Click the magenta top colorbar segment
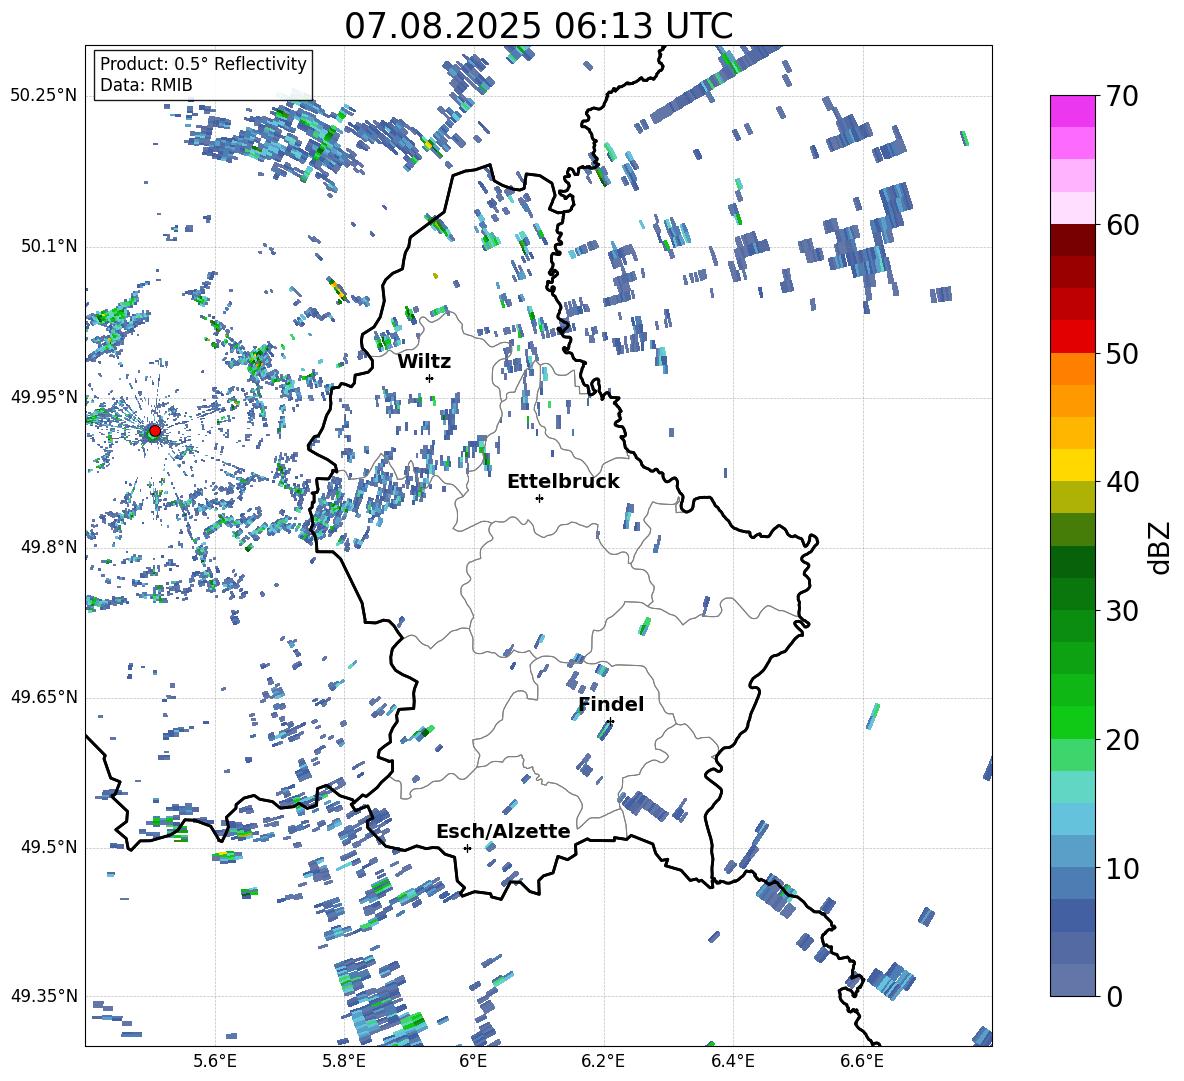1184x1081 pixels. 1073,111
